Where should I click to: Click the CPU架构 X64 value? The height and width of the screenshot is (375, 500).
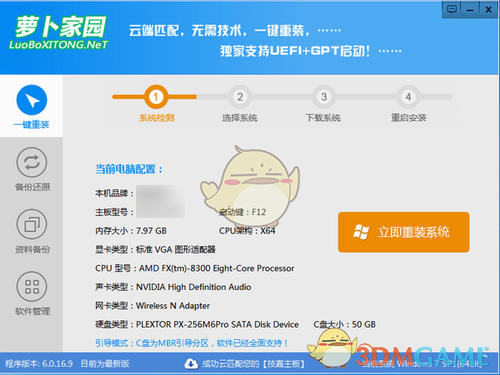[x=247, y=231]
